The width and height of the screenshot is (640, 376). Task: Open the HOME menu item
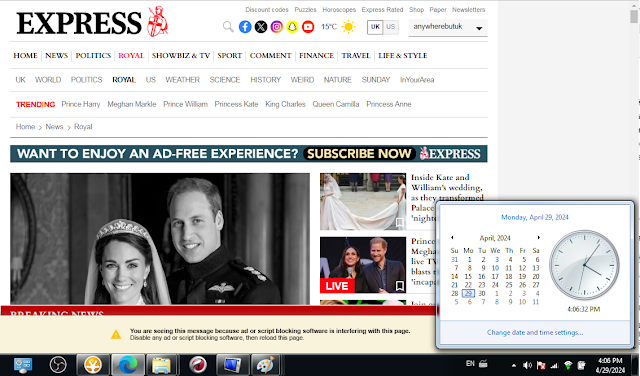coord(25,56)
